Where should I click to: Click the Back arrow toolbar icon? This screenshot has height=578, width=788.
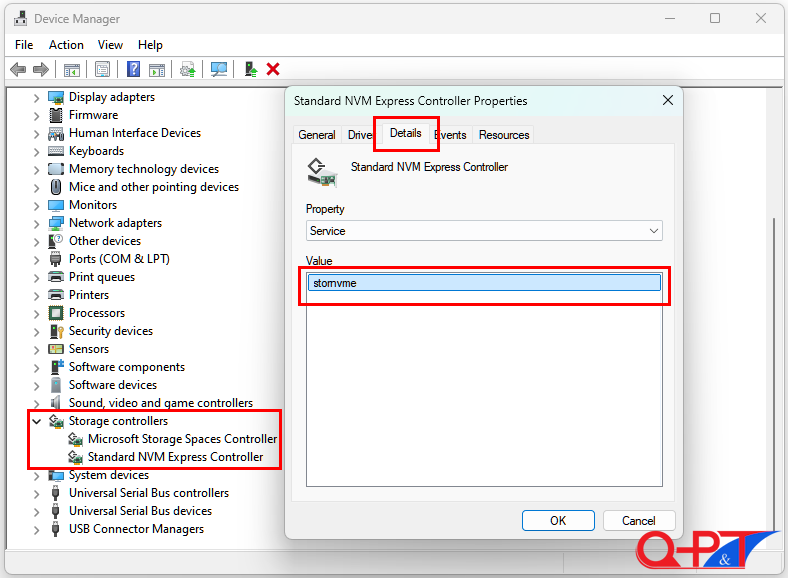(17, 69)
